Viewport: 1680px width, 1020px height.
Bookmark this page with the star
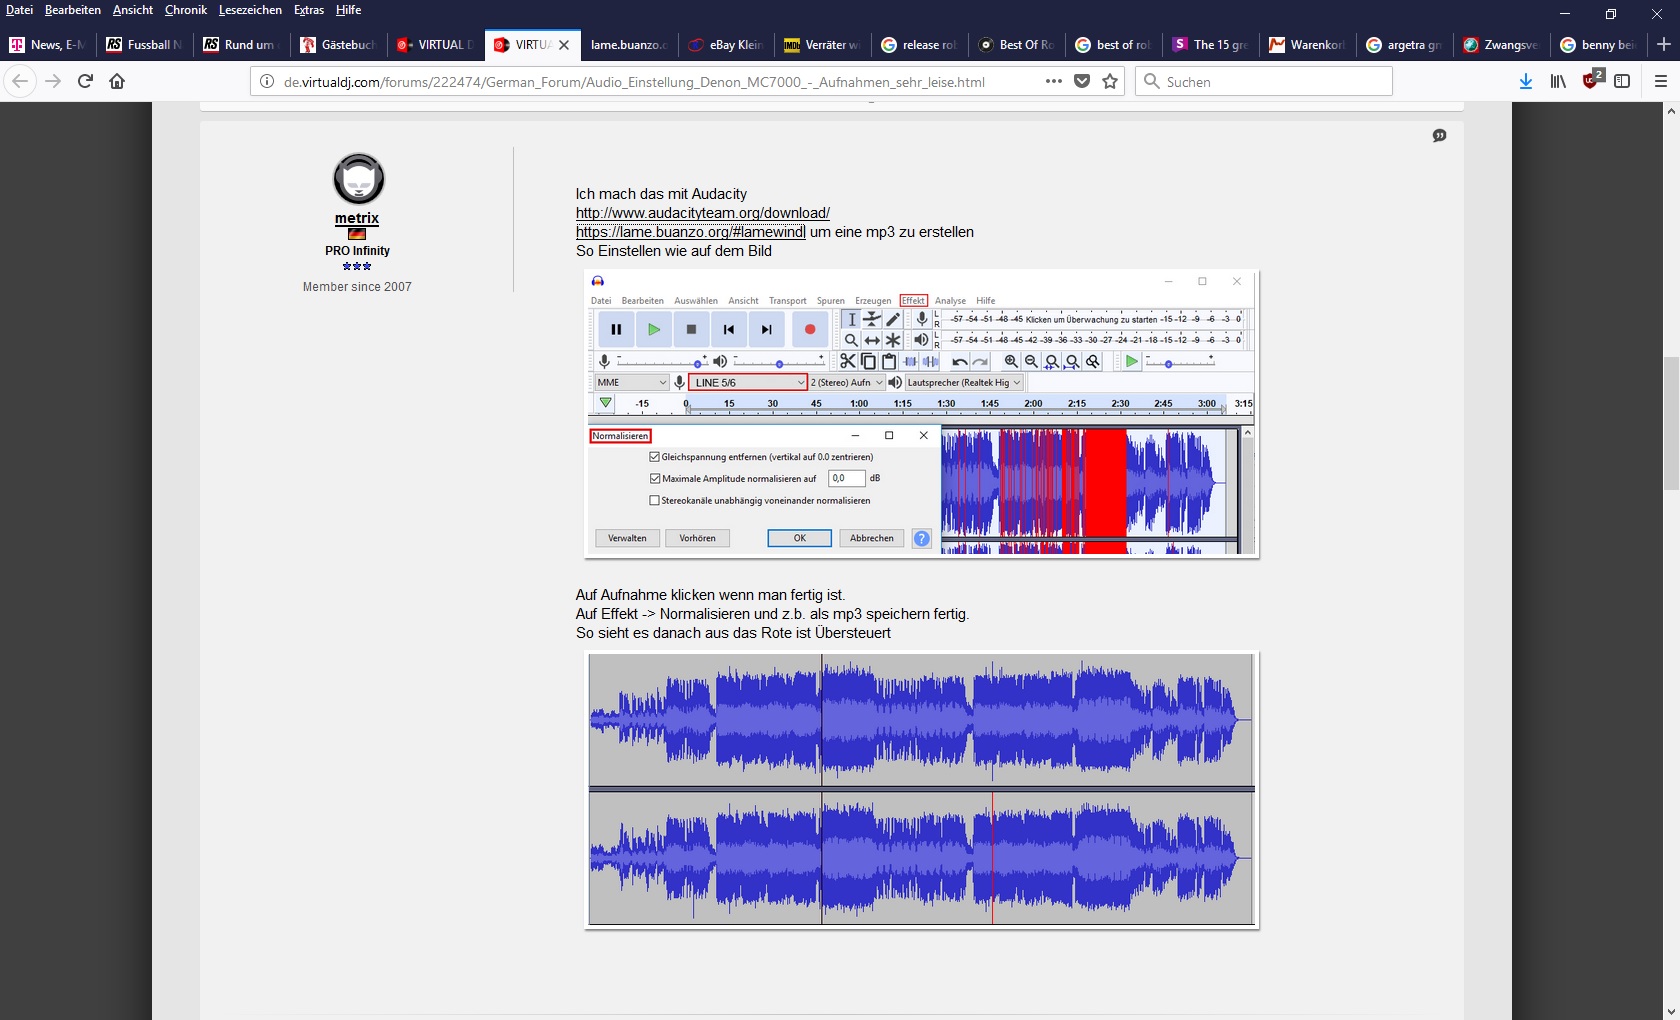coord(1110,81)
